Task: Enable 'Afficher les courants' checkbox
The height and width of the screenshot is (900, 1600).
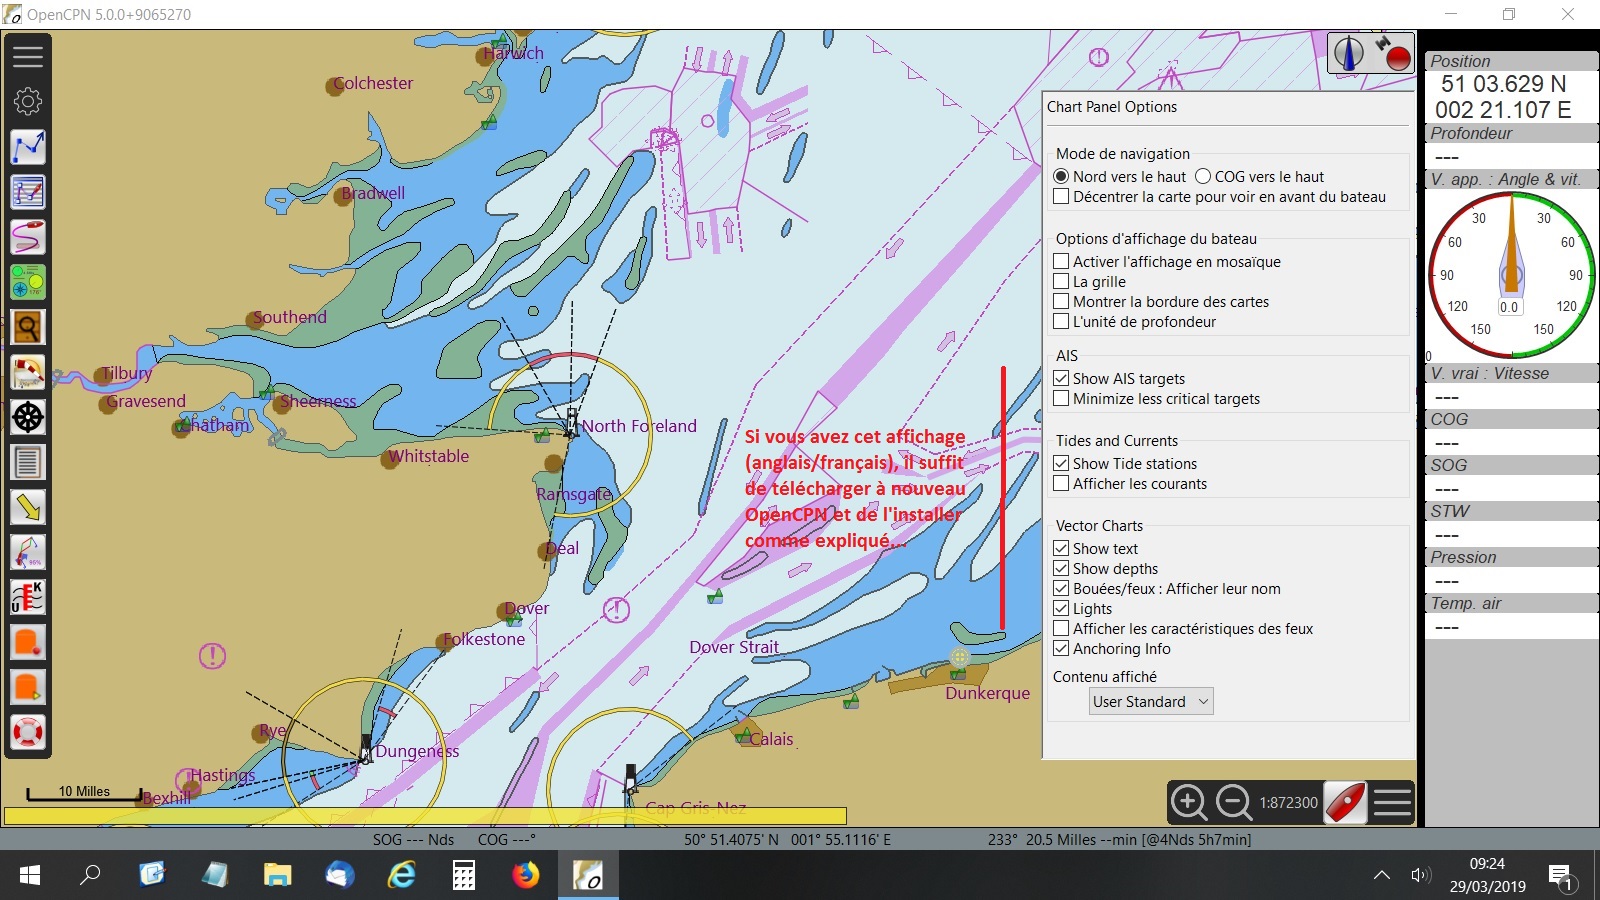Action: [1062, 484]
